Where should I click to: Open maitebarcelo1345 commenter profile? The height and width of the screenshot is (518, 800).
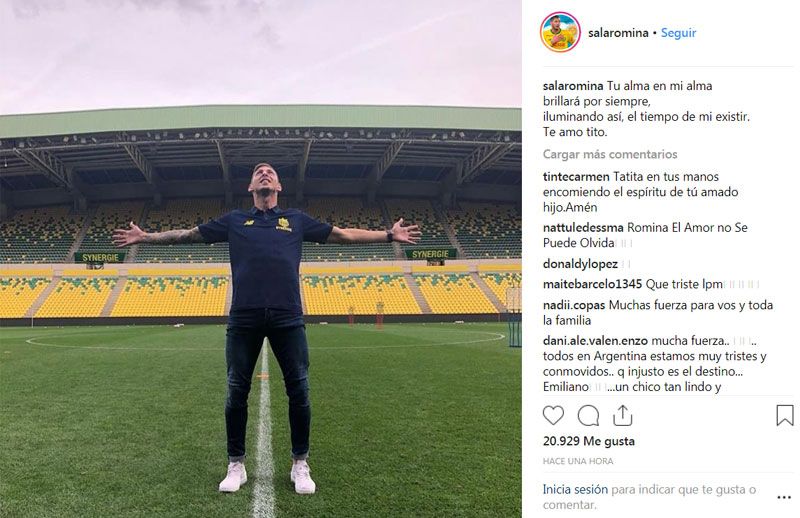(592, 284)
